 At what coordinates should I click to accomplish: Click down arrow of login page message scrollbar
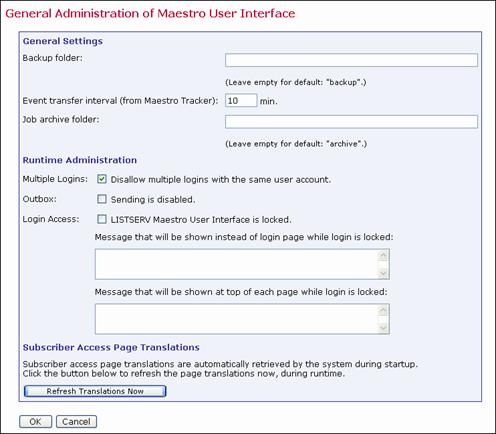coord(383,273)
